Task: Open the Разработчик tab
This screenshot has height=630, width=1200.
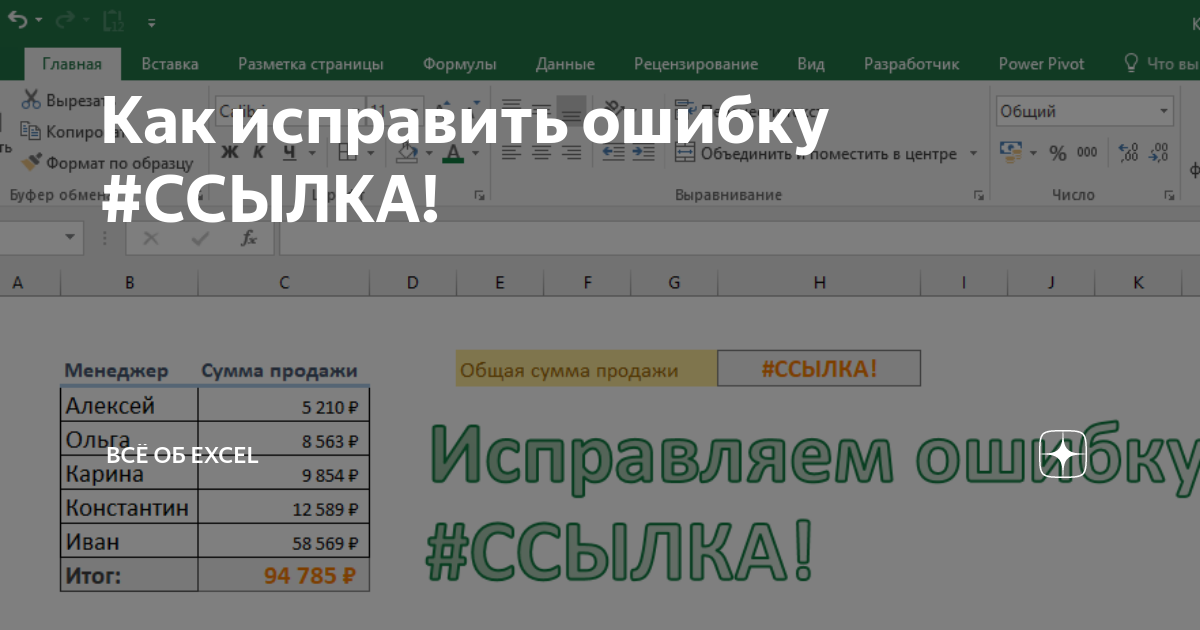Action: (911, 64)
